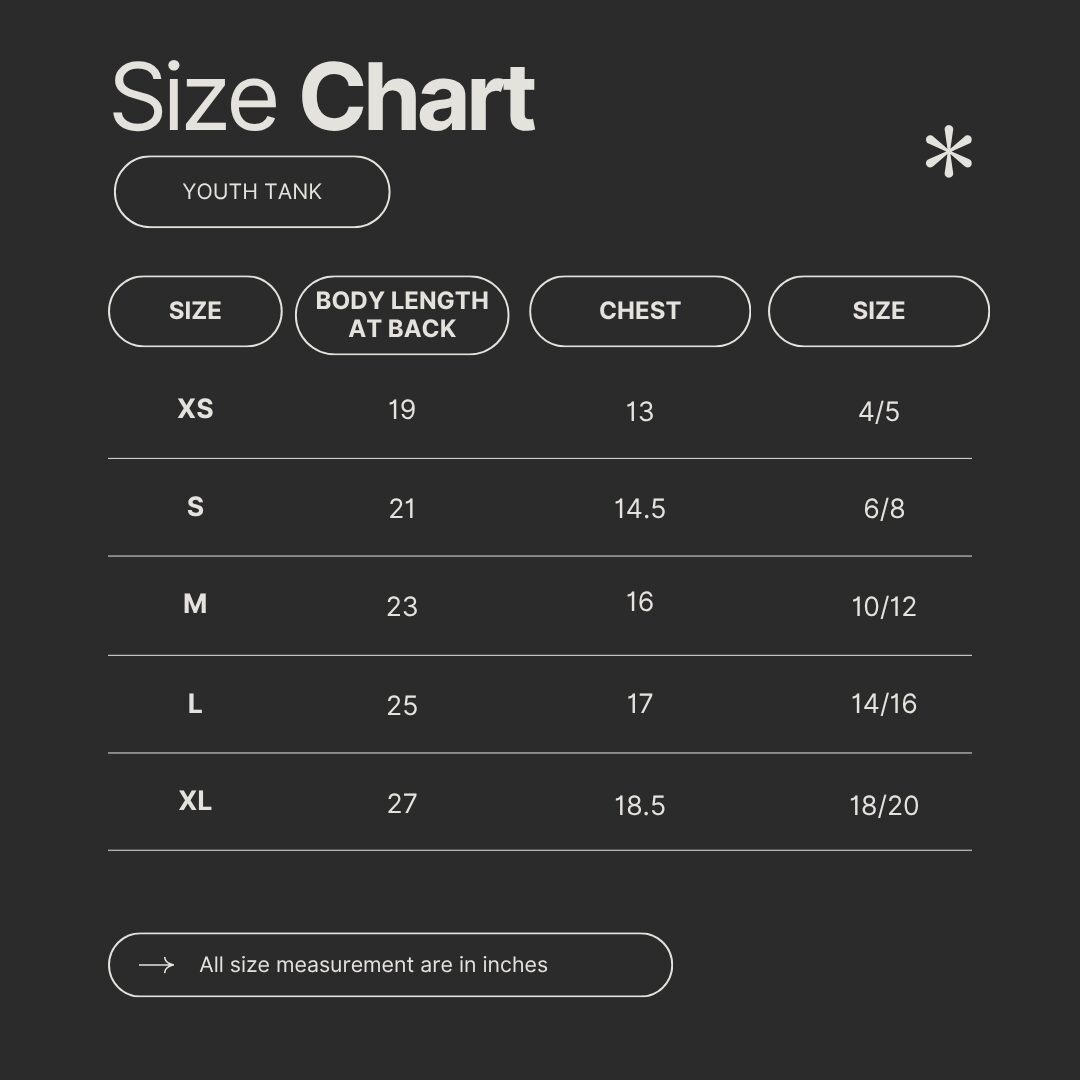Click the numeric size 14/16

(x=883, y=704)
